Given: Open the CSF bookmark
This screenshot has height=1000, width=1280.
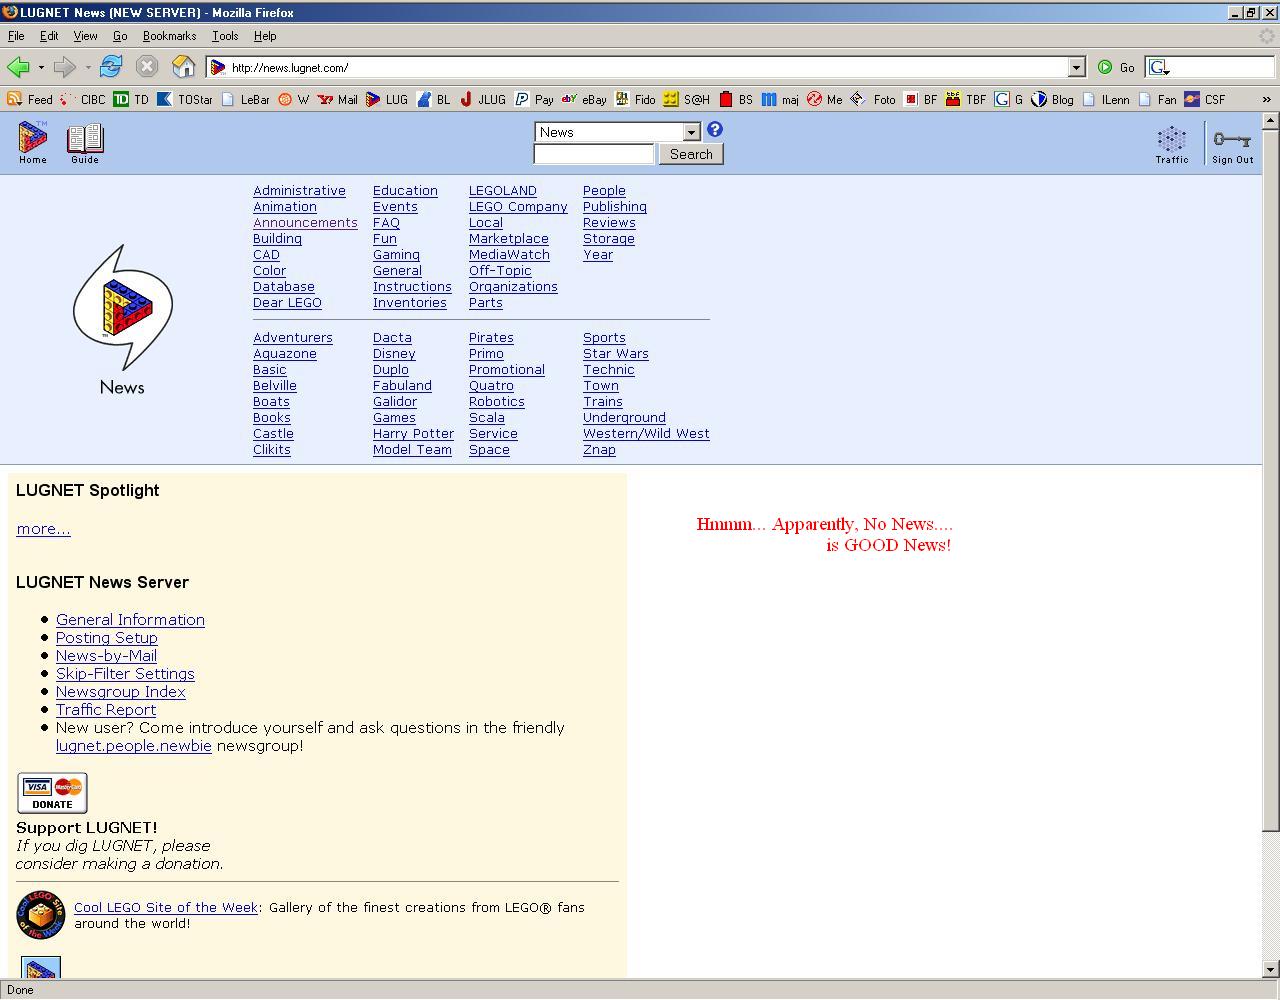Looking at the screenshot, I should click(1205, 99).
